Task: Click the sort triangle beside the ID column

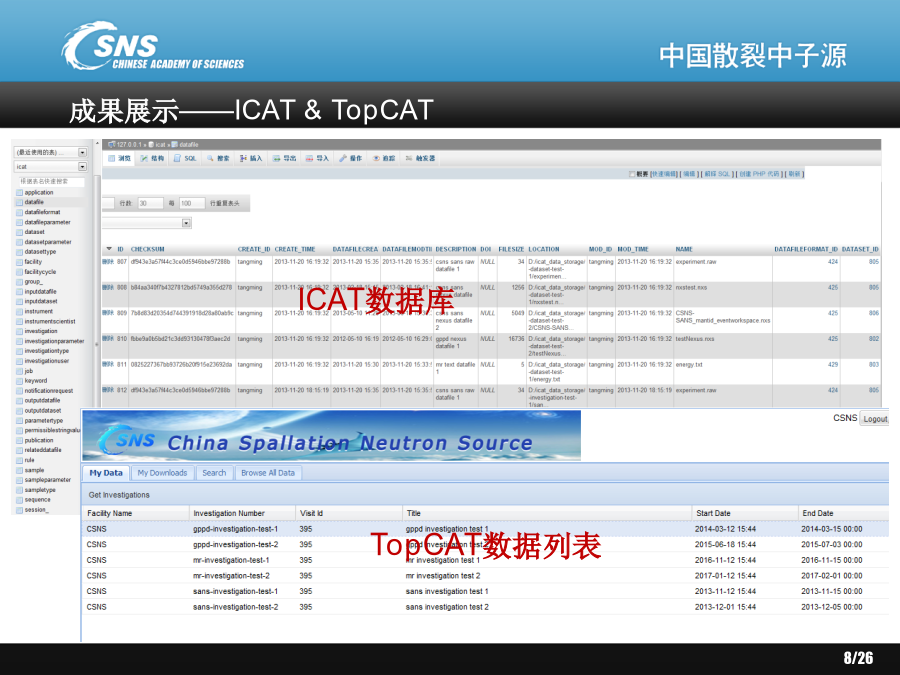Action: (x=109, y=249)
